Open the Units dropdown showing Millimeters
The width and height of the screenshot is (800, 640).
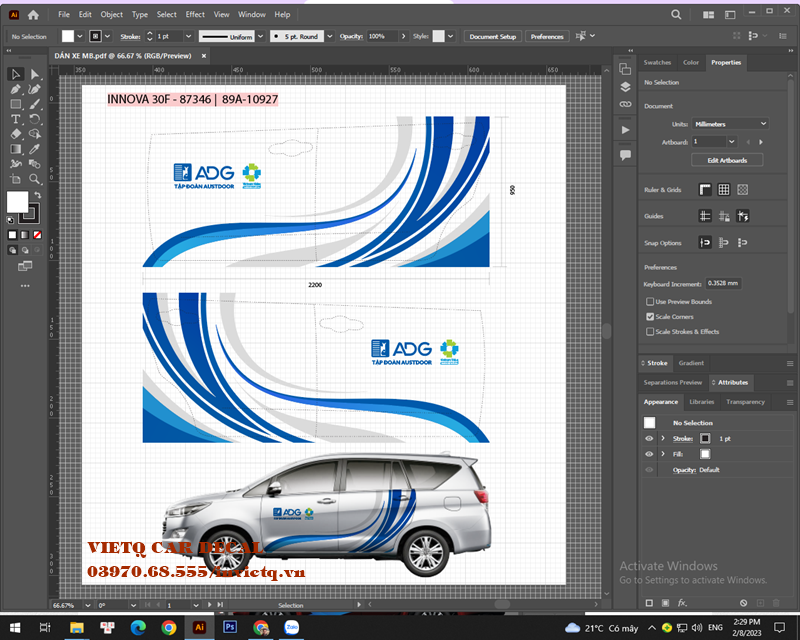(x=729, y=124)
